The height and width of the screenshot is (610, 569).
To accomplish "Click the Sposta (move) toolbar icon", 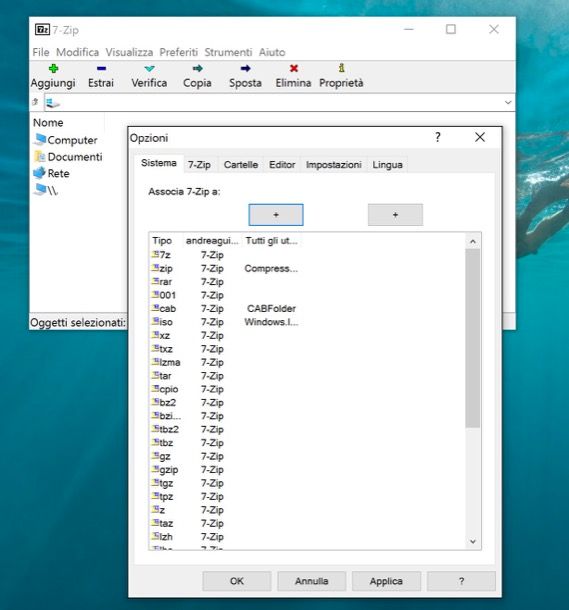I will point(245,69).
